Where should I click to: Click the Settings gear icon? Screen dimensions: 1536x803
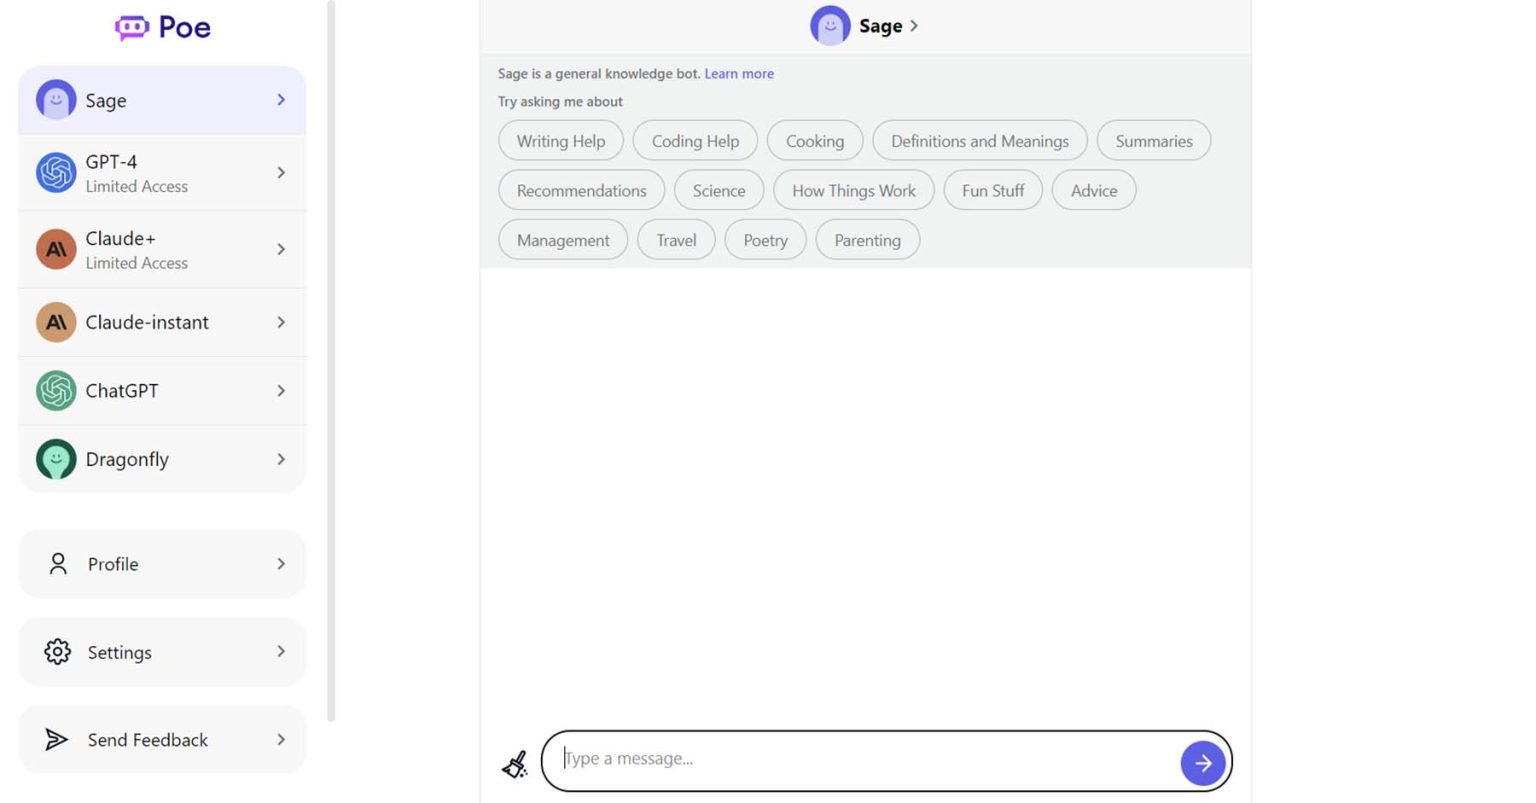click(57, 652)
